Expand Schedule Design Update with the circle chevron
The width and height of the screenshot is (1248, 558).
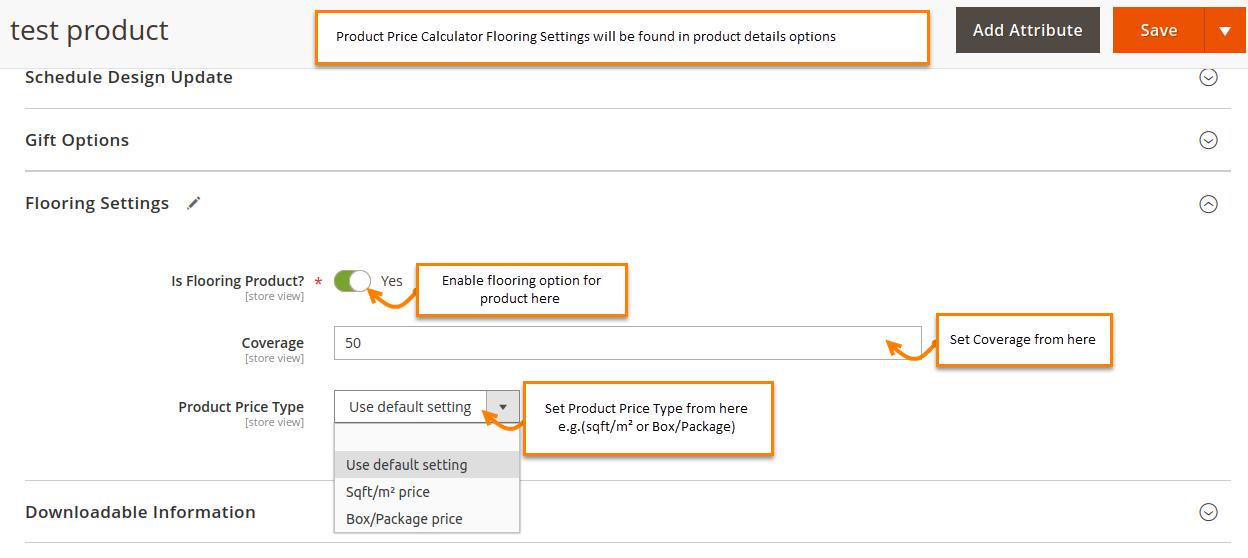pyautogui.click(x=1208, y=77)
